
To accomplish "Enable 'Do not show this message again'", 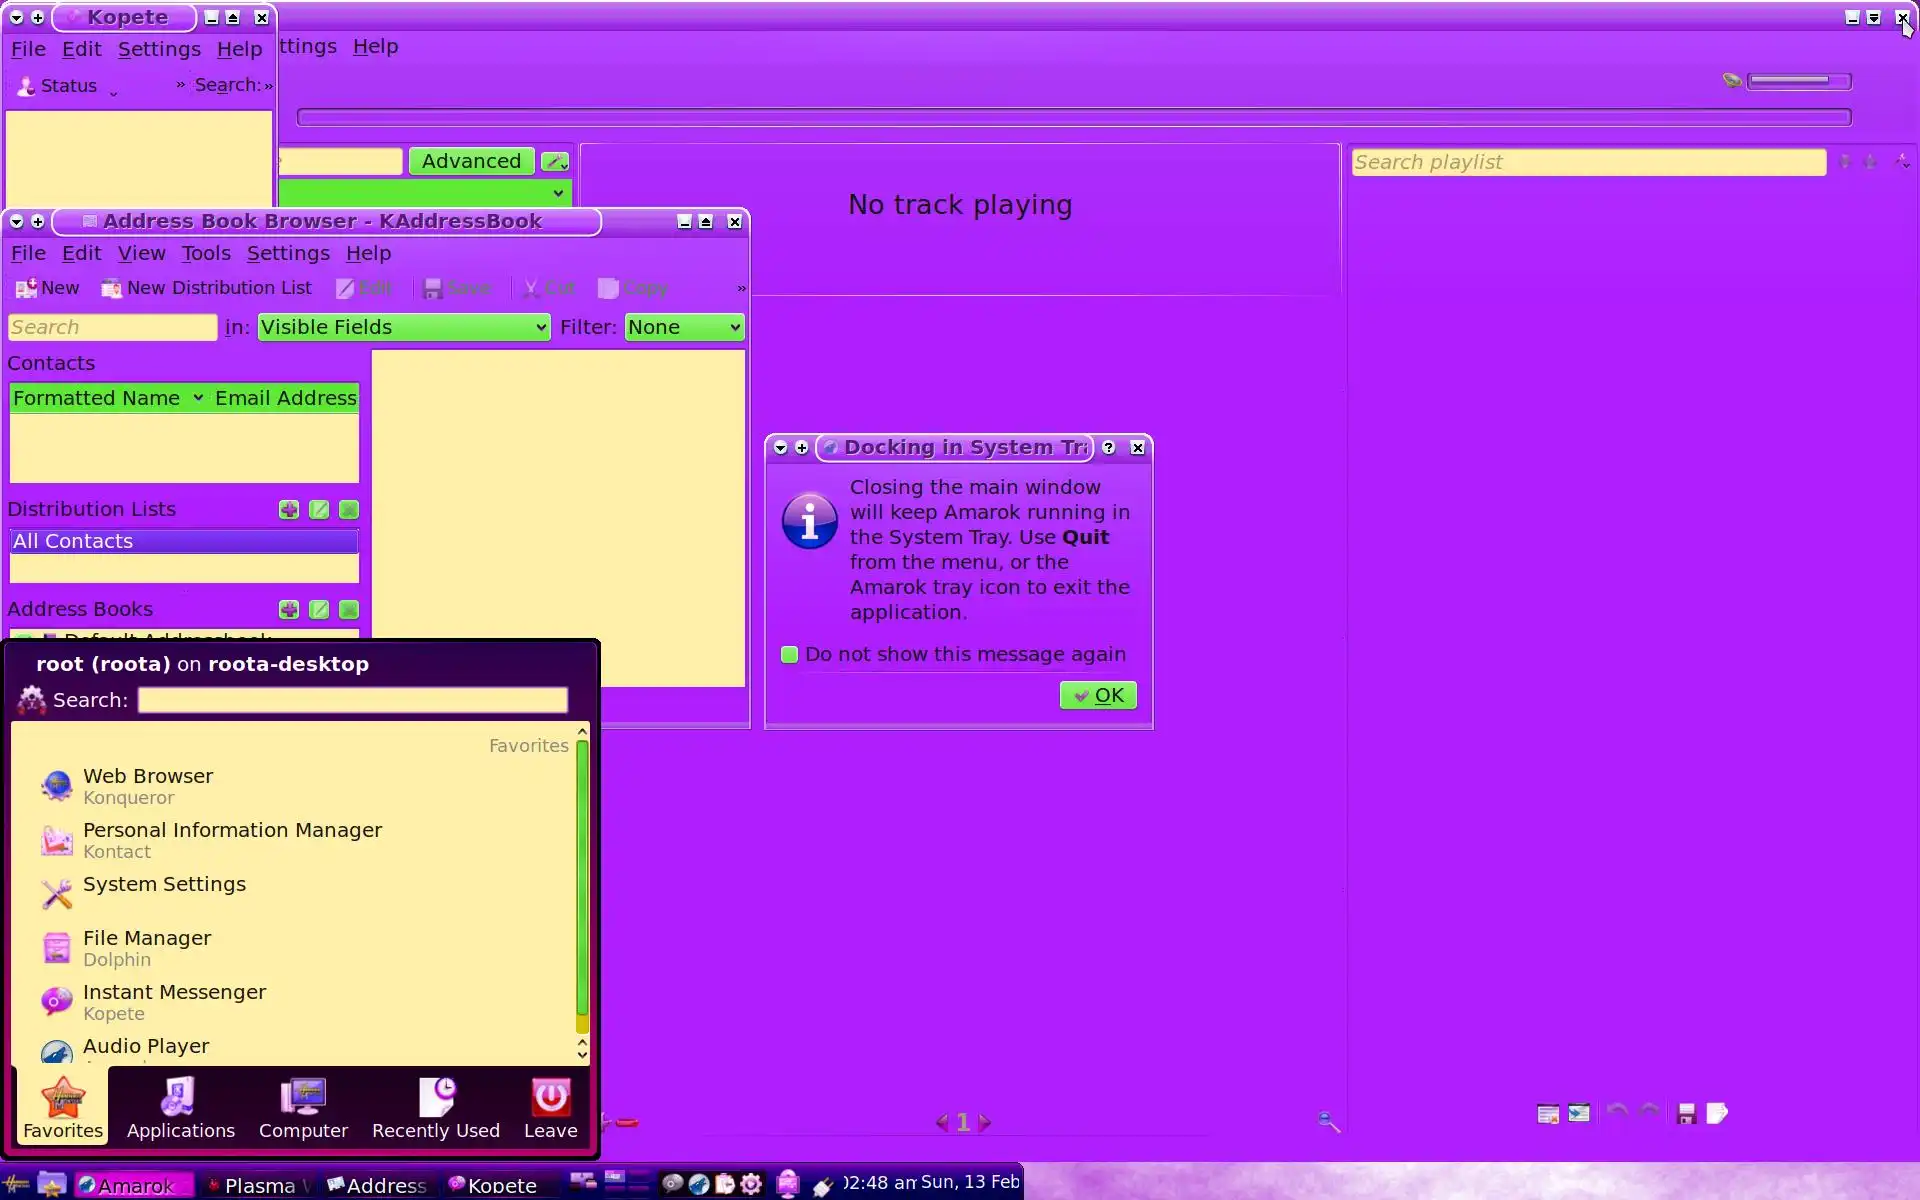I will 790,655.
